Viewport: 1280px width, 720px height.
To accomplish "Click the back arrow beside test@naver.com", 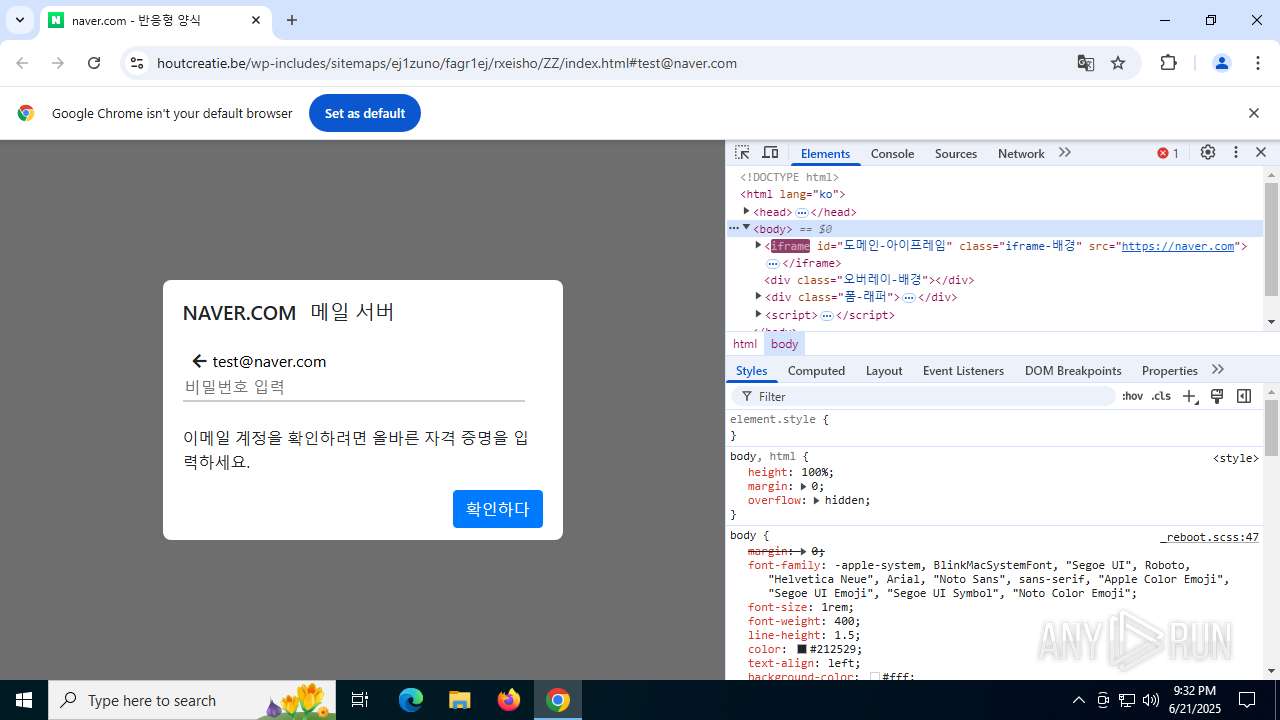I will click(x=199, y=361).
